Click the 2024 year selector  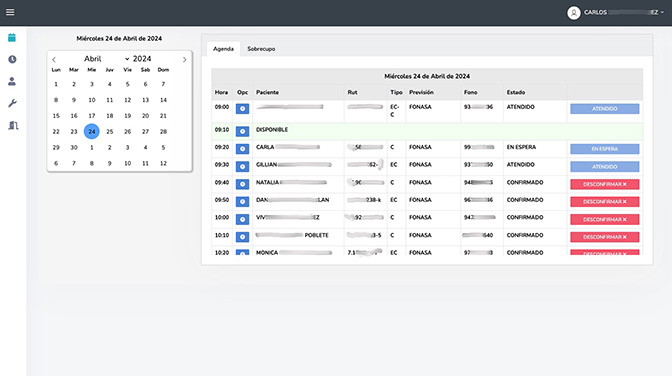(x=142, y=59)
